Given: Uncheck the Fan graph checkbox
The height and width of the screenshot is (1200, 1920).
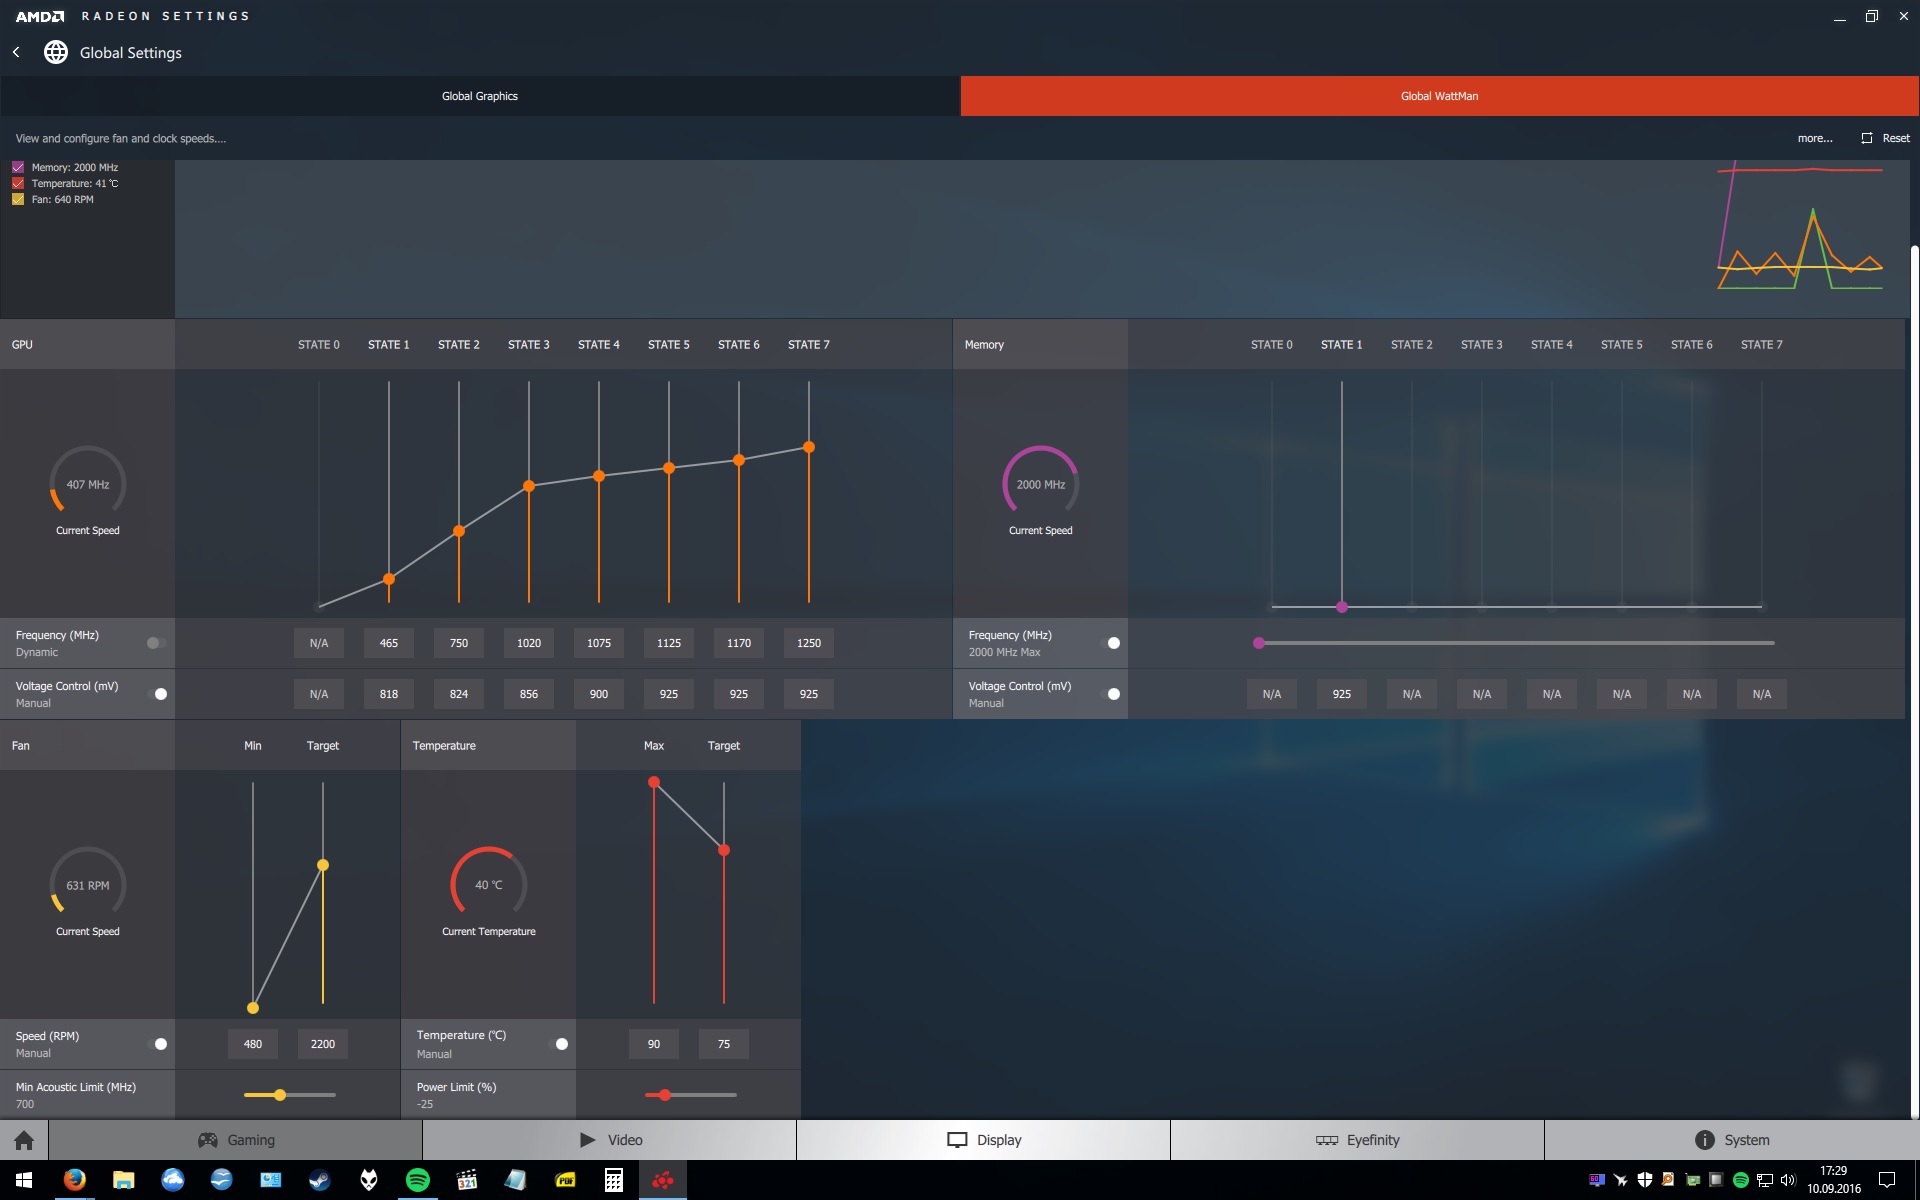Looking at the screenshot, I should 18,199.
